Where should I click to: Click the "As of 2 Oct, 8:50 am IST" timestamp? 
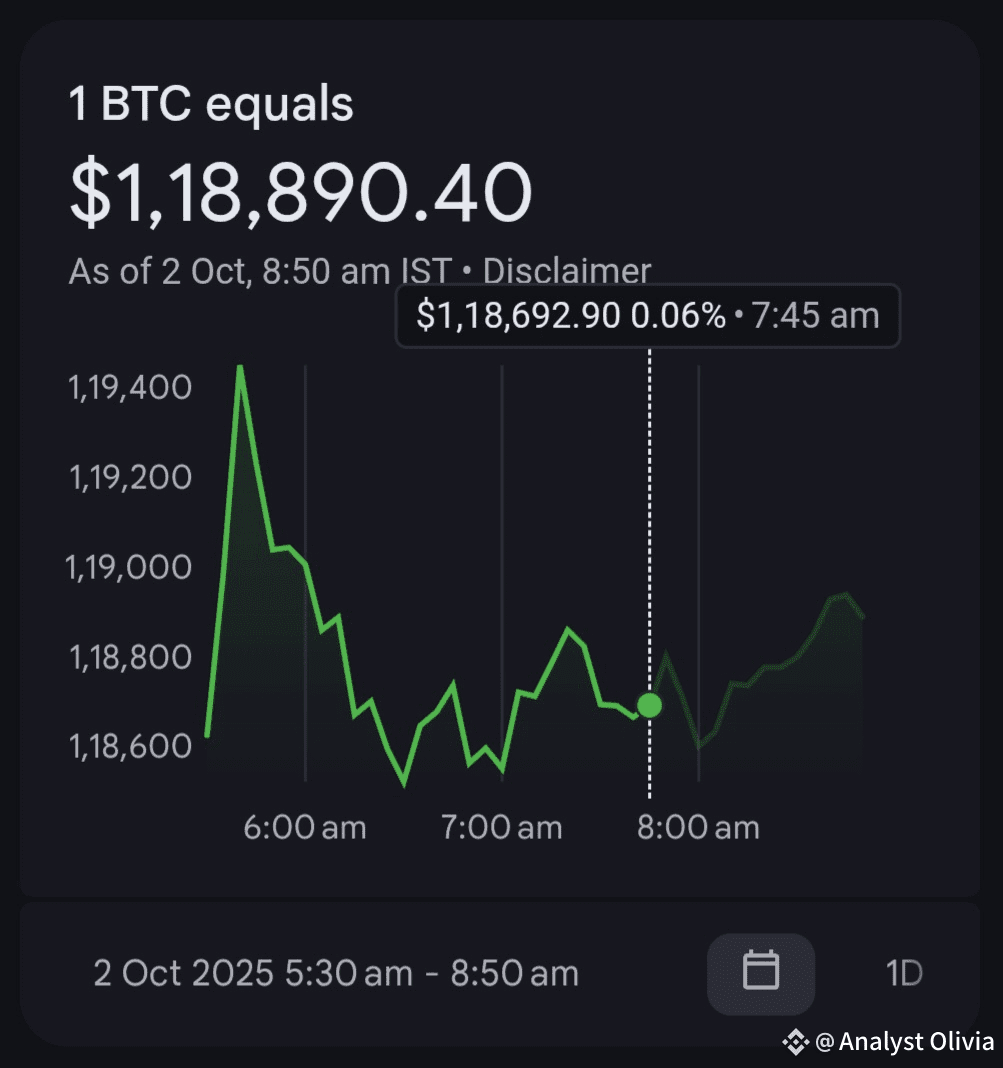(260, 271)
